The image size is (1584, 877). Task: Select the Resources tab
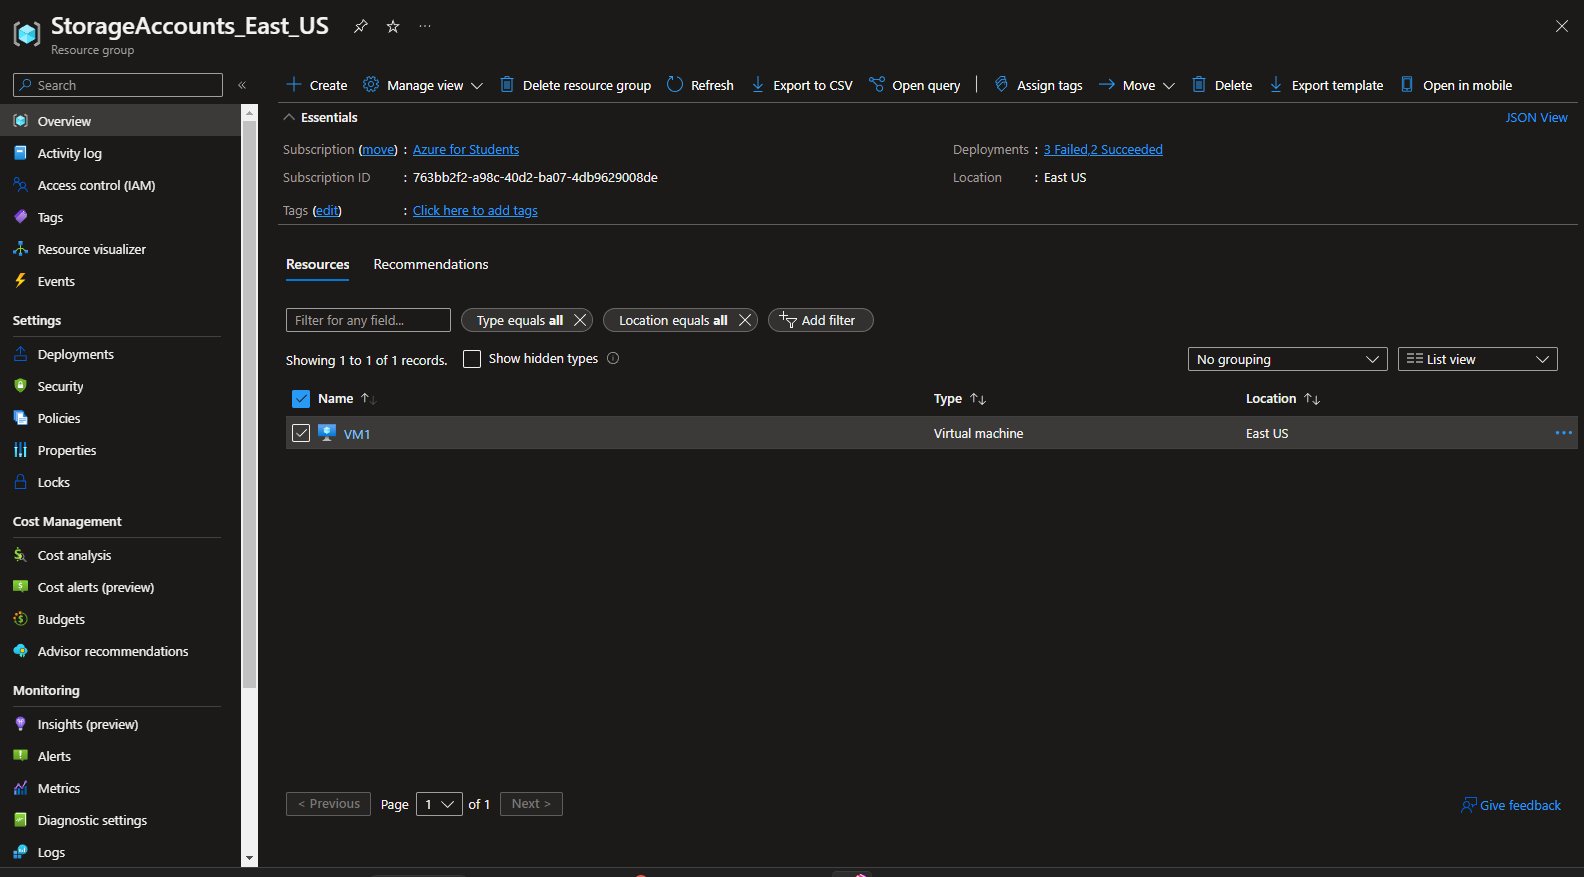click(x=318, y=264)
